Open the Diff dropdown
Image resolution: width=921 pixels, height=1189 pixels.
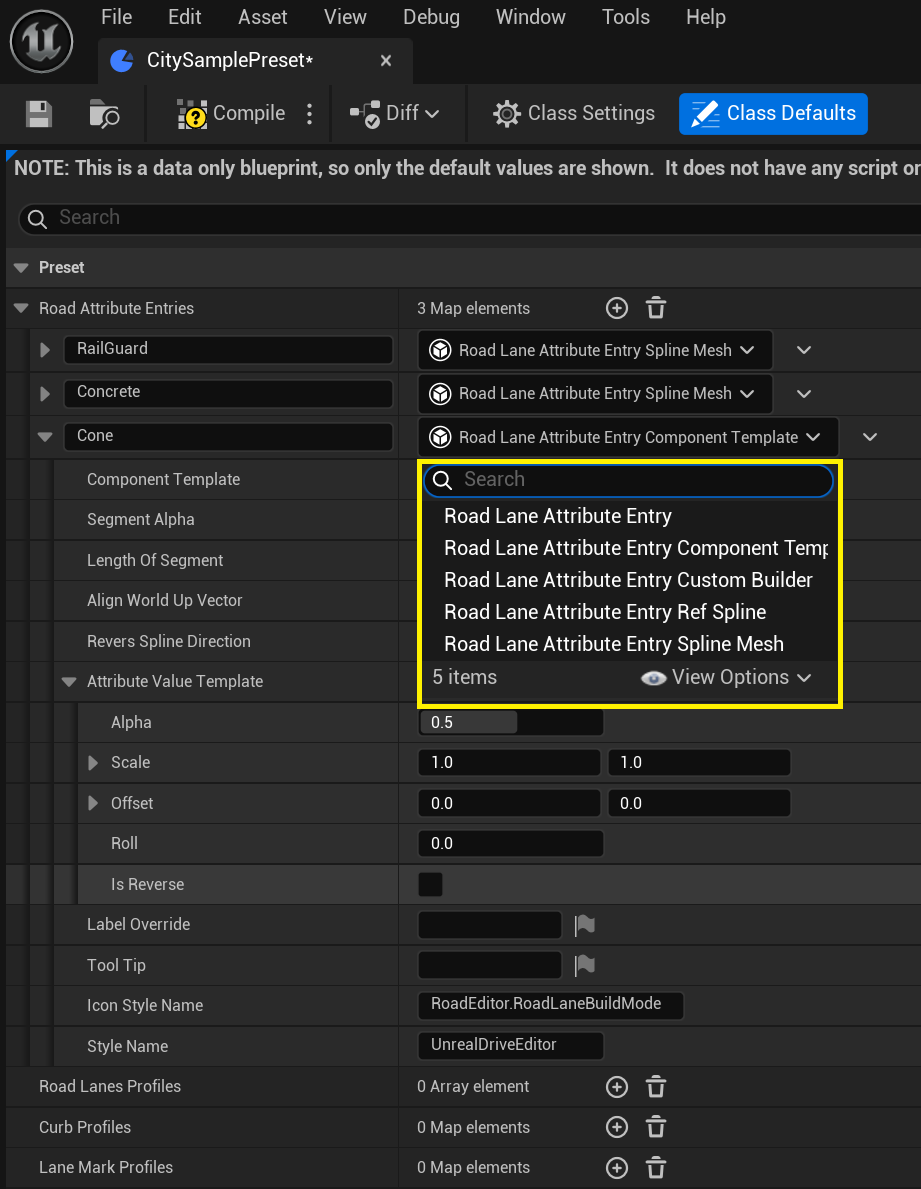tap(394, 114)
